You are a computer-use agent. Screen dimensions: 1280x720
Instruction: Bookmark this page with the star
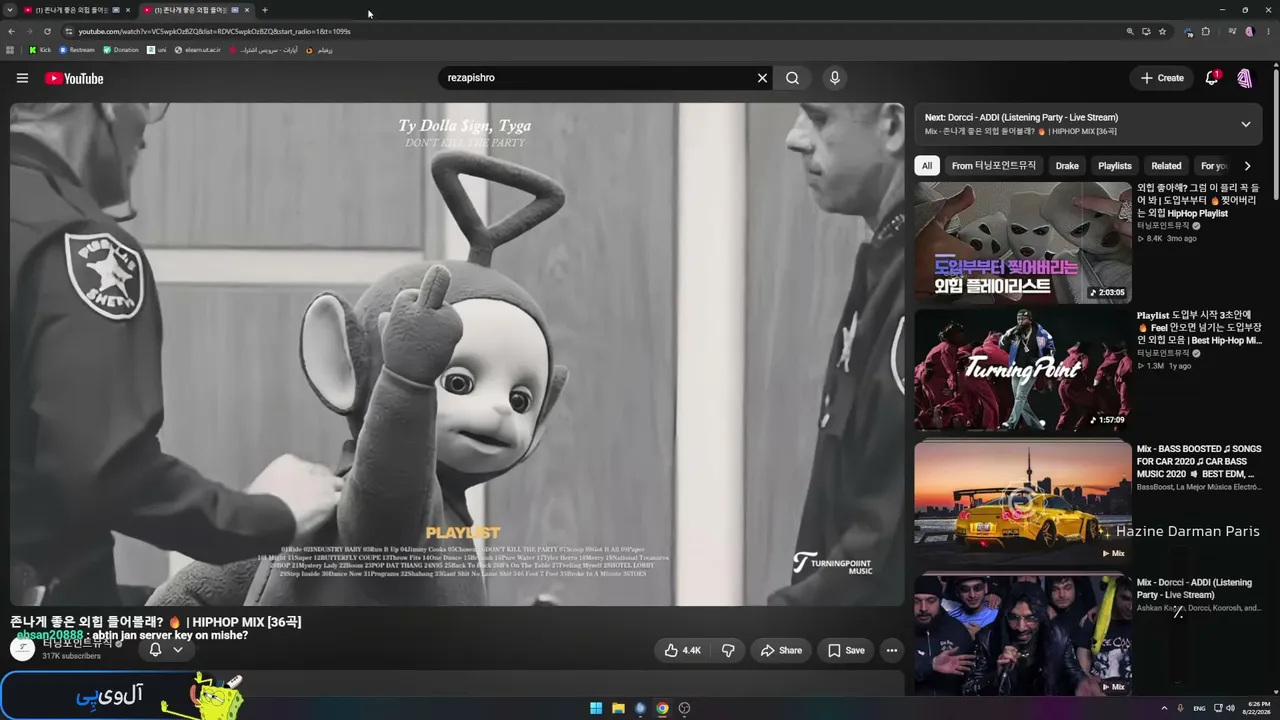(1162, 31)
